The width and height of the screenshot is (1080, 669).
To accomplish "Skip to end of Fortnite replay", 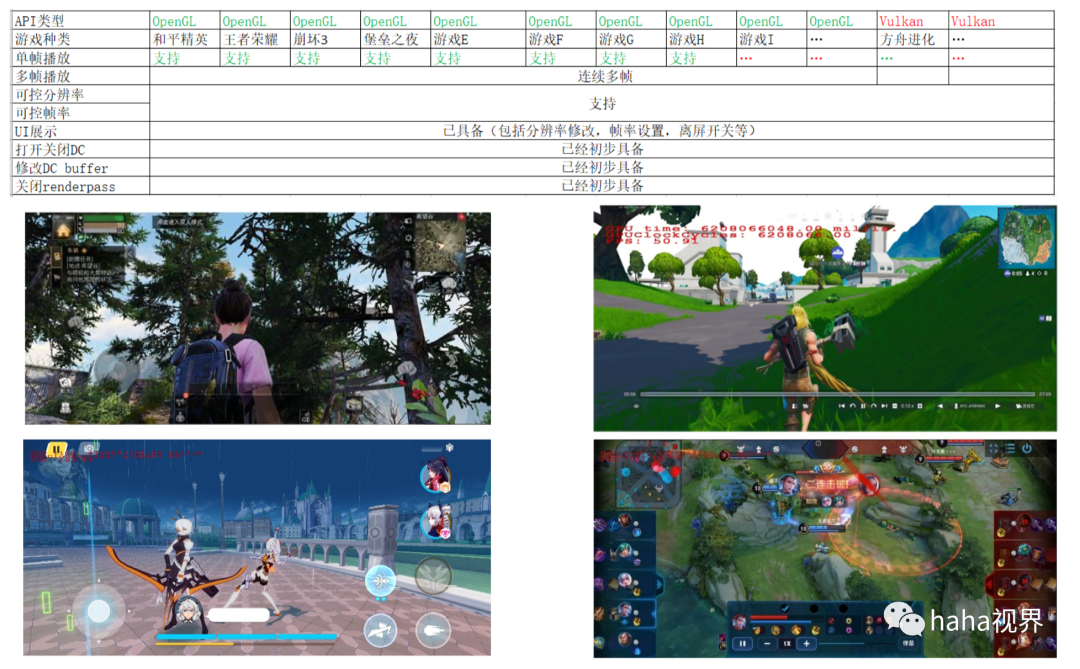I will (884, 406).
